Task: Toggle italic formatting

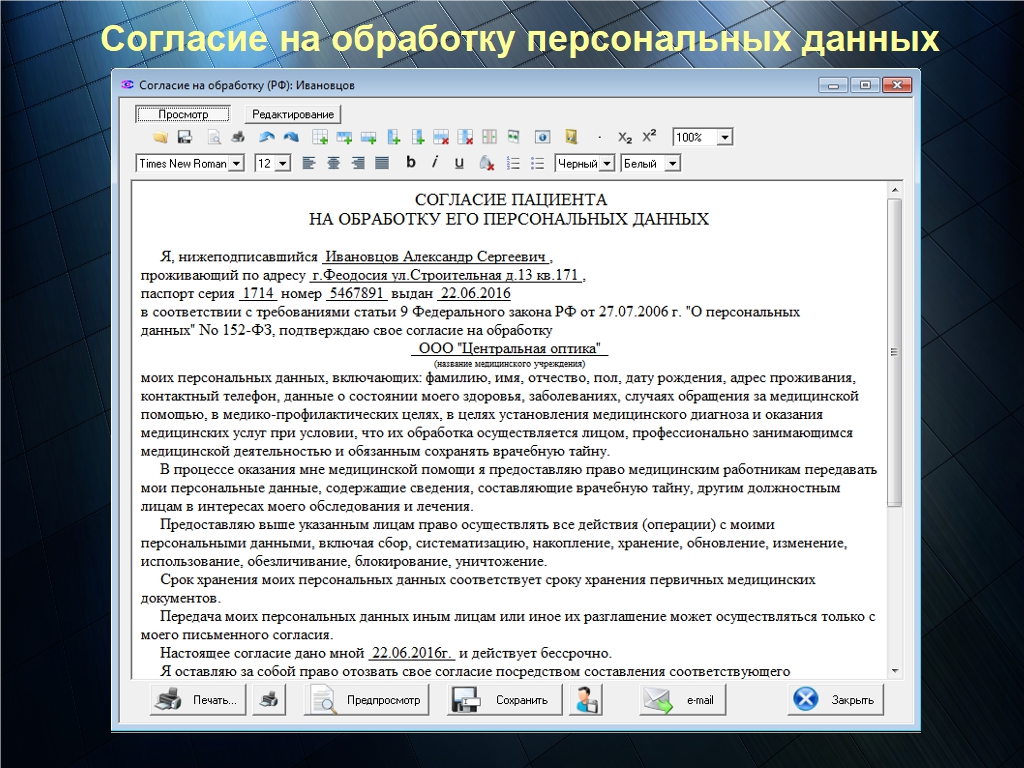Action: (435, 163)
